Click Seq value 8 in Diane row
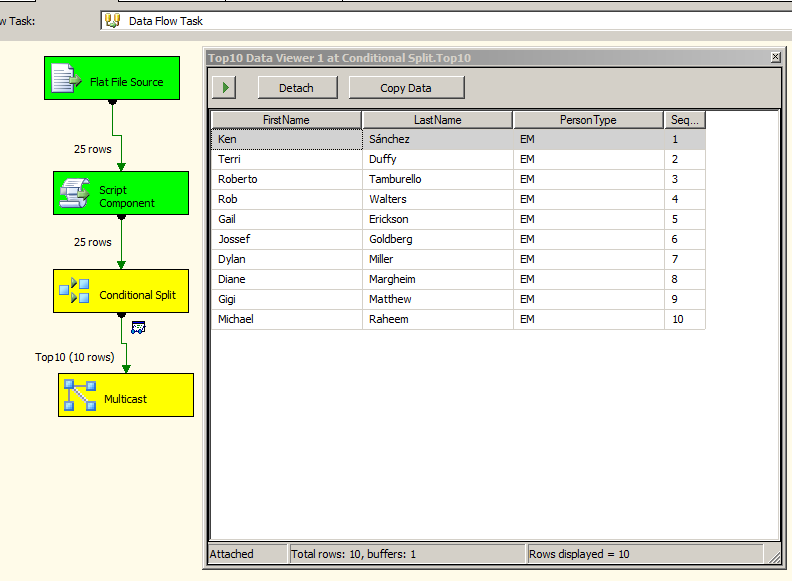Viewport: 792px width, 581px height. 685,279
